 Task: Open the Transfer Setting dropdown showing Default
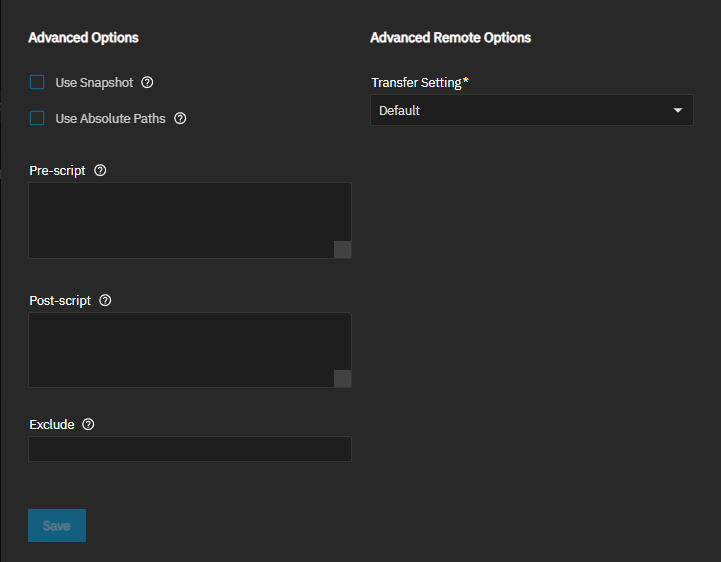[520, 110]
